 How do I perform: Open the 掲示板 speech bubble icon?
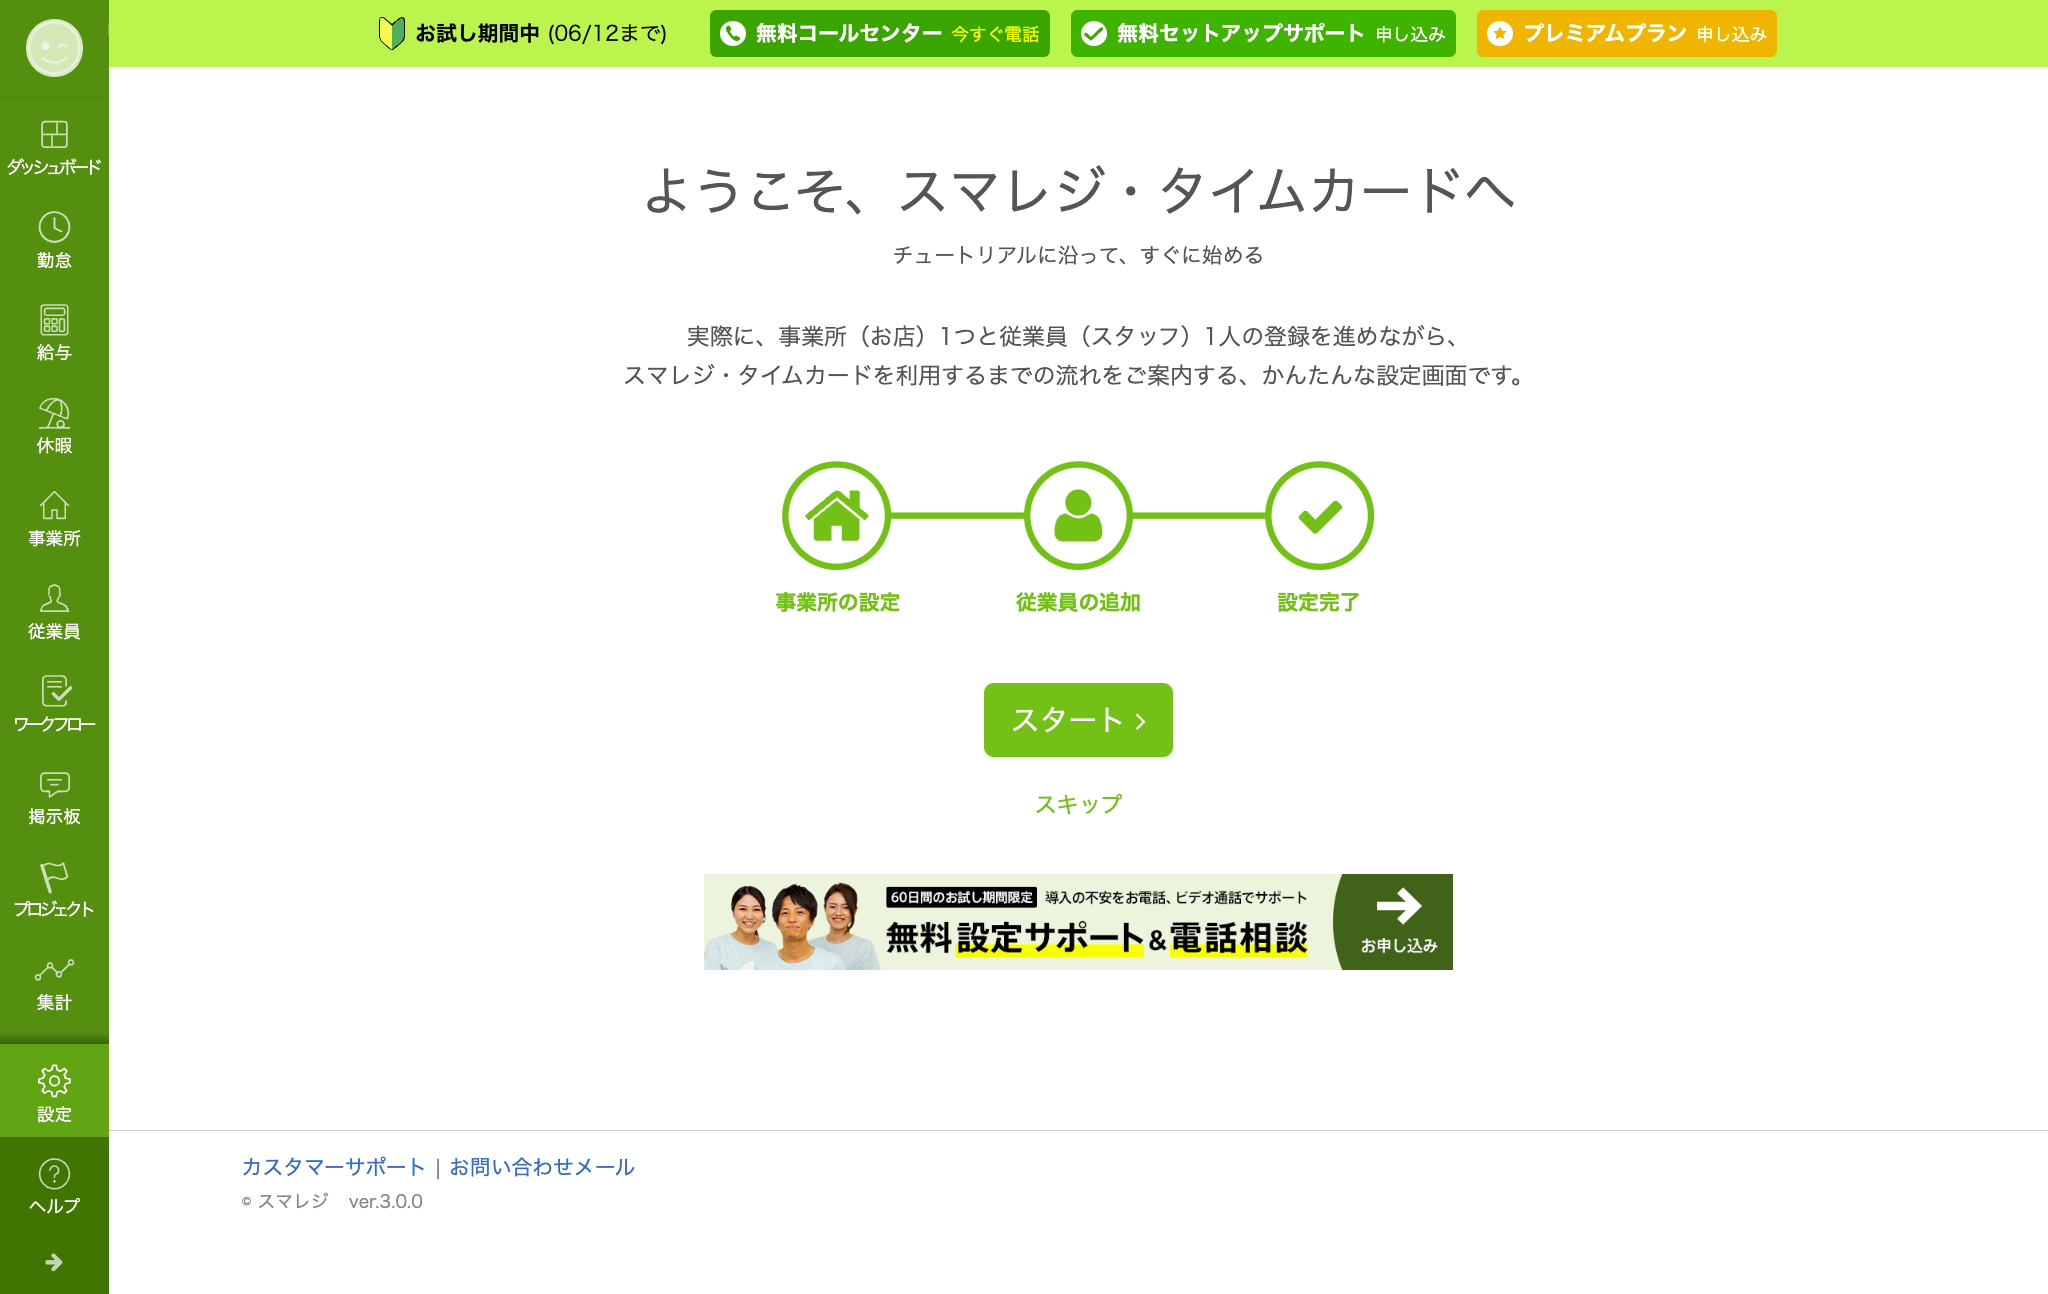point(54,784)
